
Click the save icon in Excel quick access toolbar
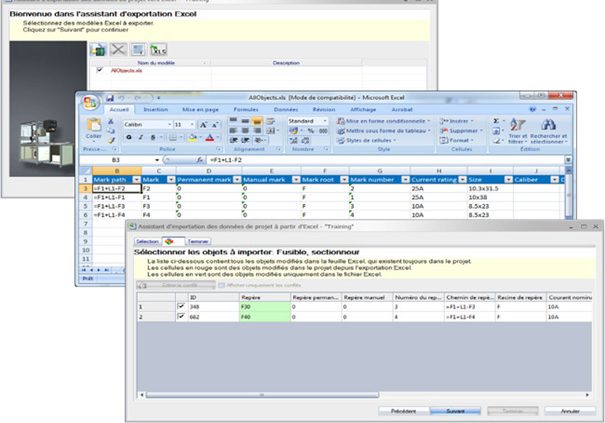pos(110,98)
